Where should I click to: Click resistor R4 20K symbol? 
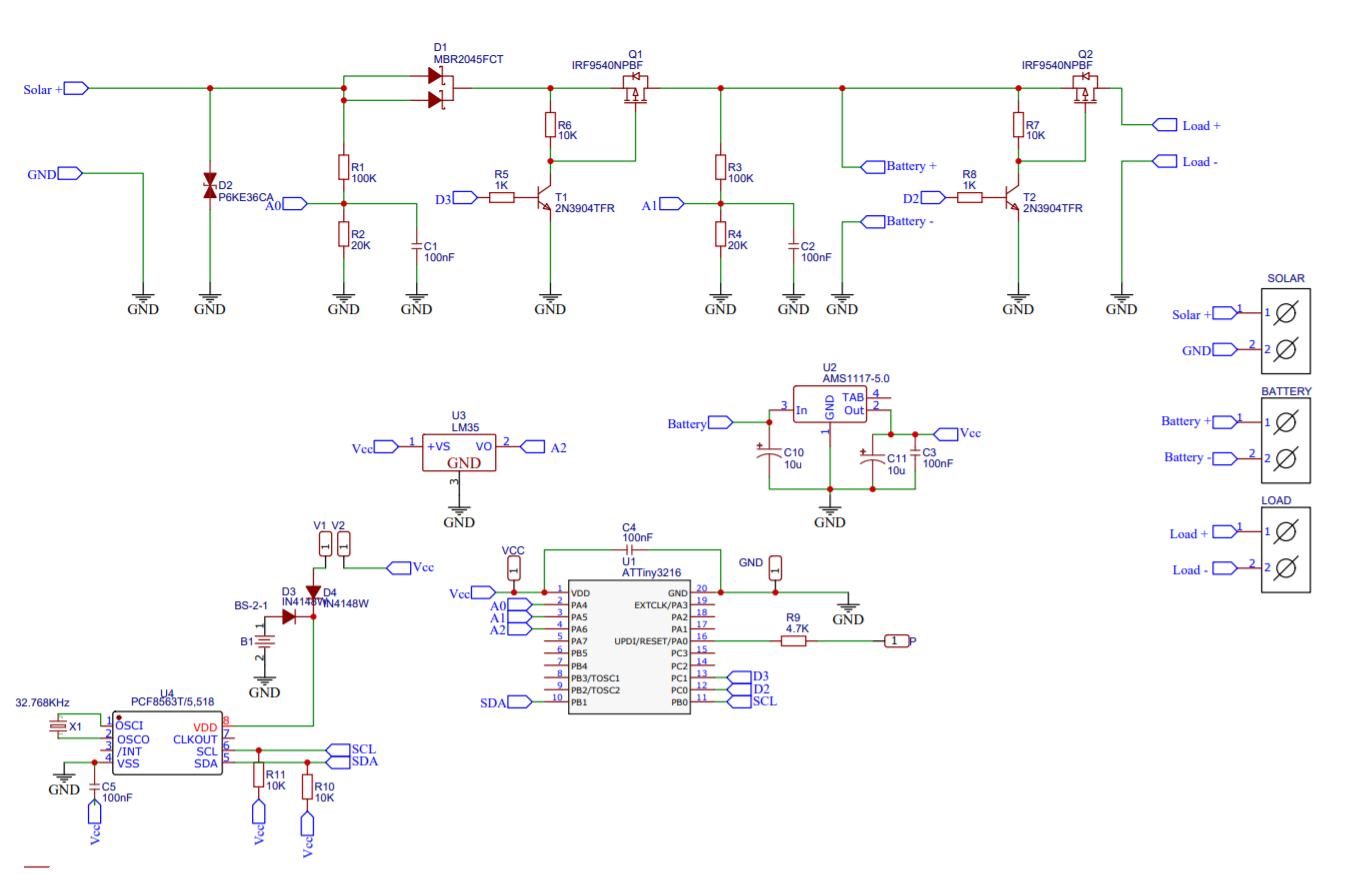[x=720, y=234]
